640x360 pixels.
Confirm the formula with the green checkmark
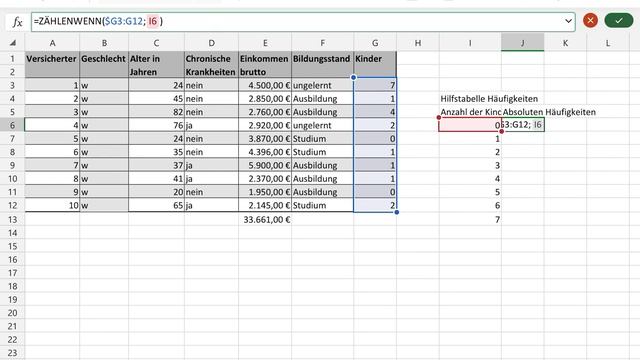tap(618, 20)
